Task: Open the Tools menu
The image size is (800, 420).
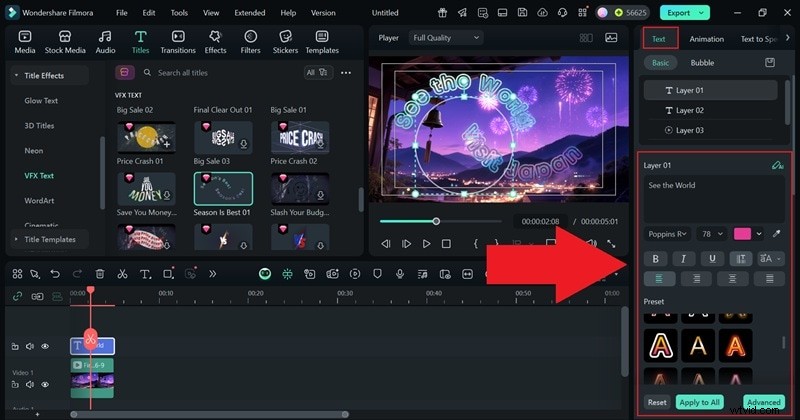Action: [179, 13]
